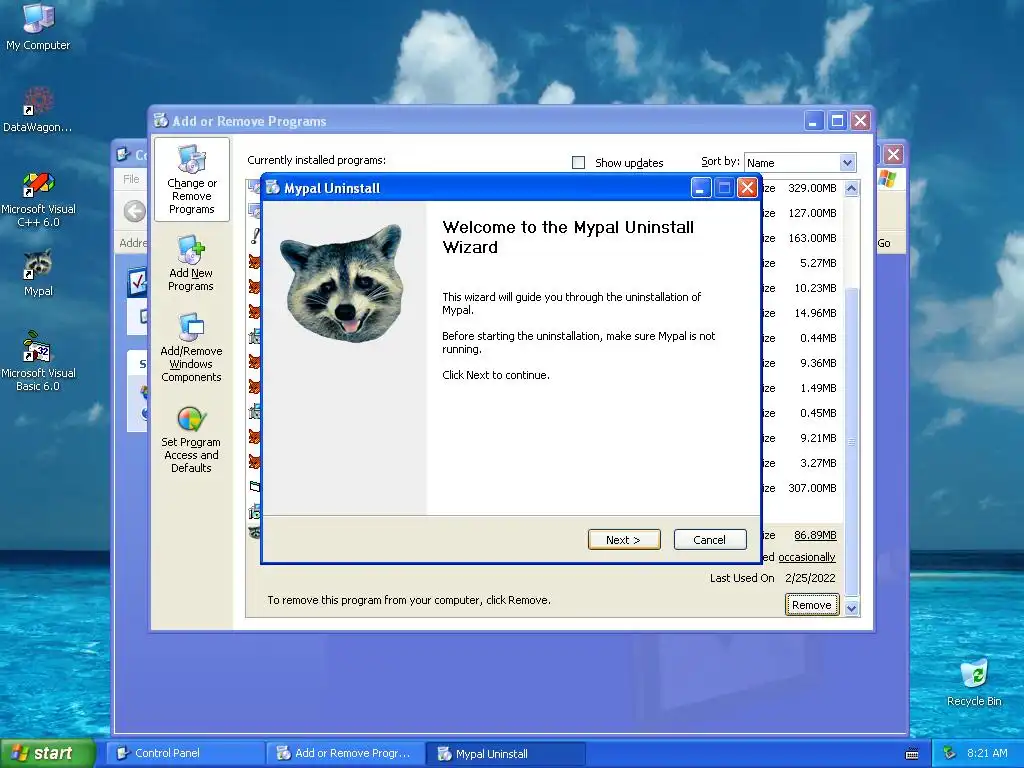This screenshot has height=768, width=1024.
Task: Click the network icon in system tray
Action: coord(950,753)
